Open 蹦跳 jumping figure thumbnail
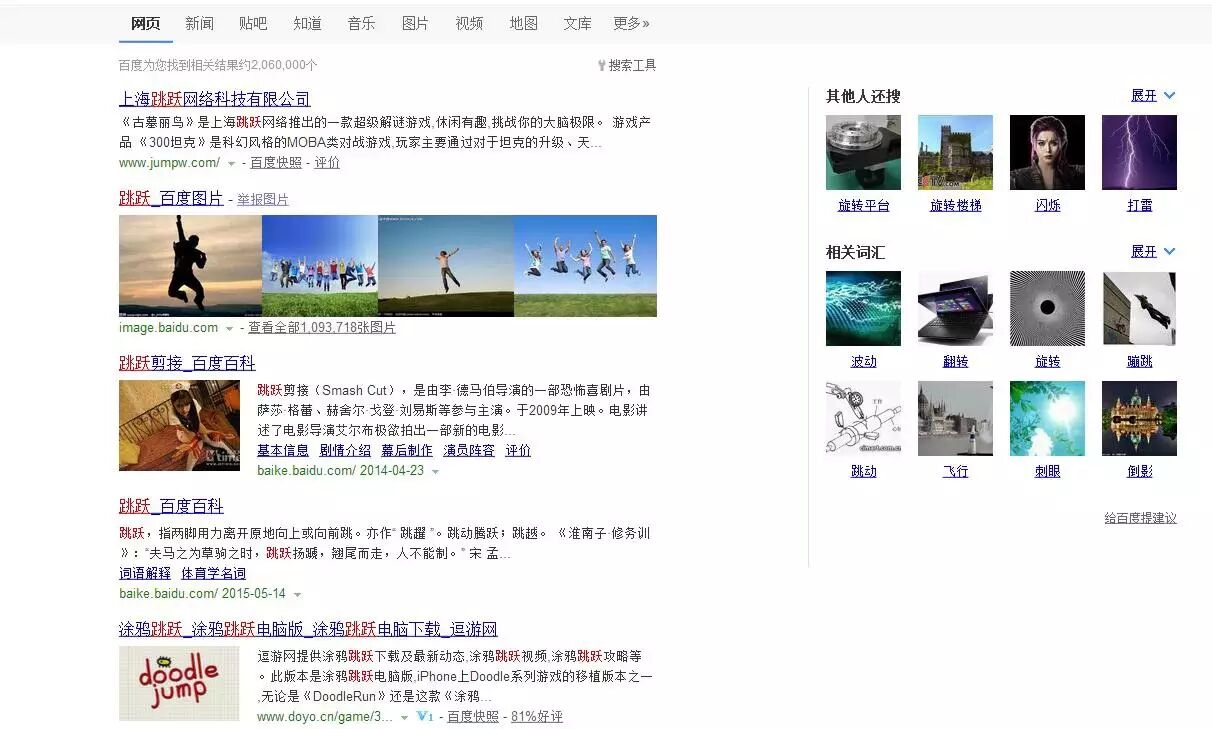 [1139, 308]
